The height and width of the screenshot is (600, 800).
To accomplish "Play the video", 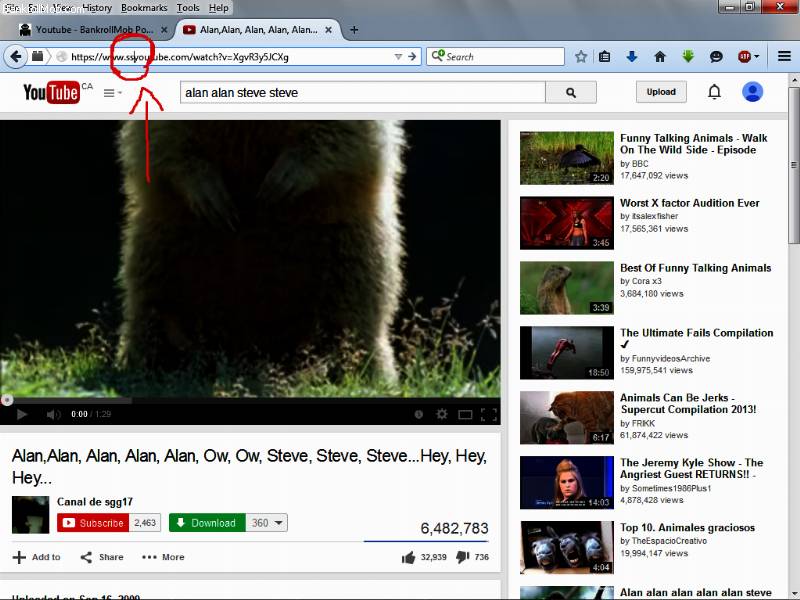I will [x=22, y=414].
